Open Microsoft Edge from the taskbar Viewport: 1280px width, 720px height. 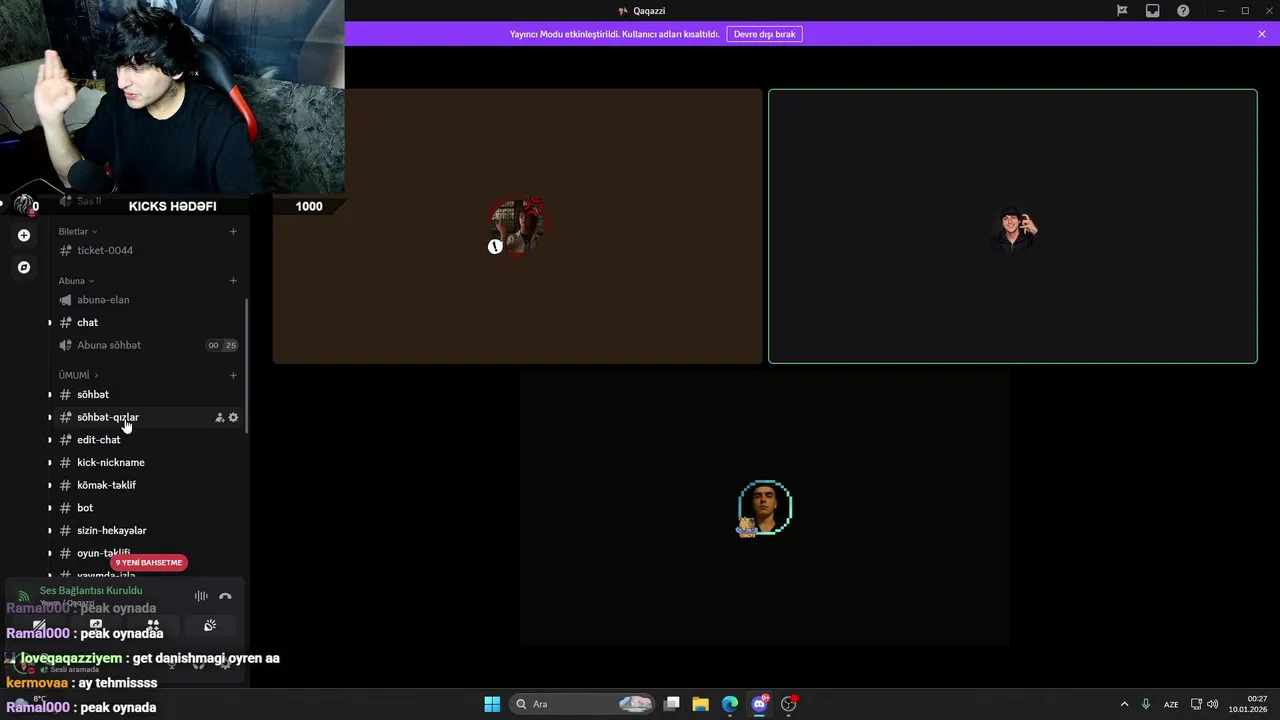(730, 704)
